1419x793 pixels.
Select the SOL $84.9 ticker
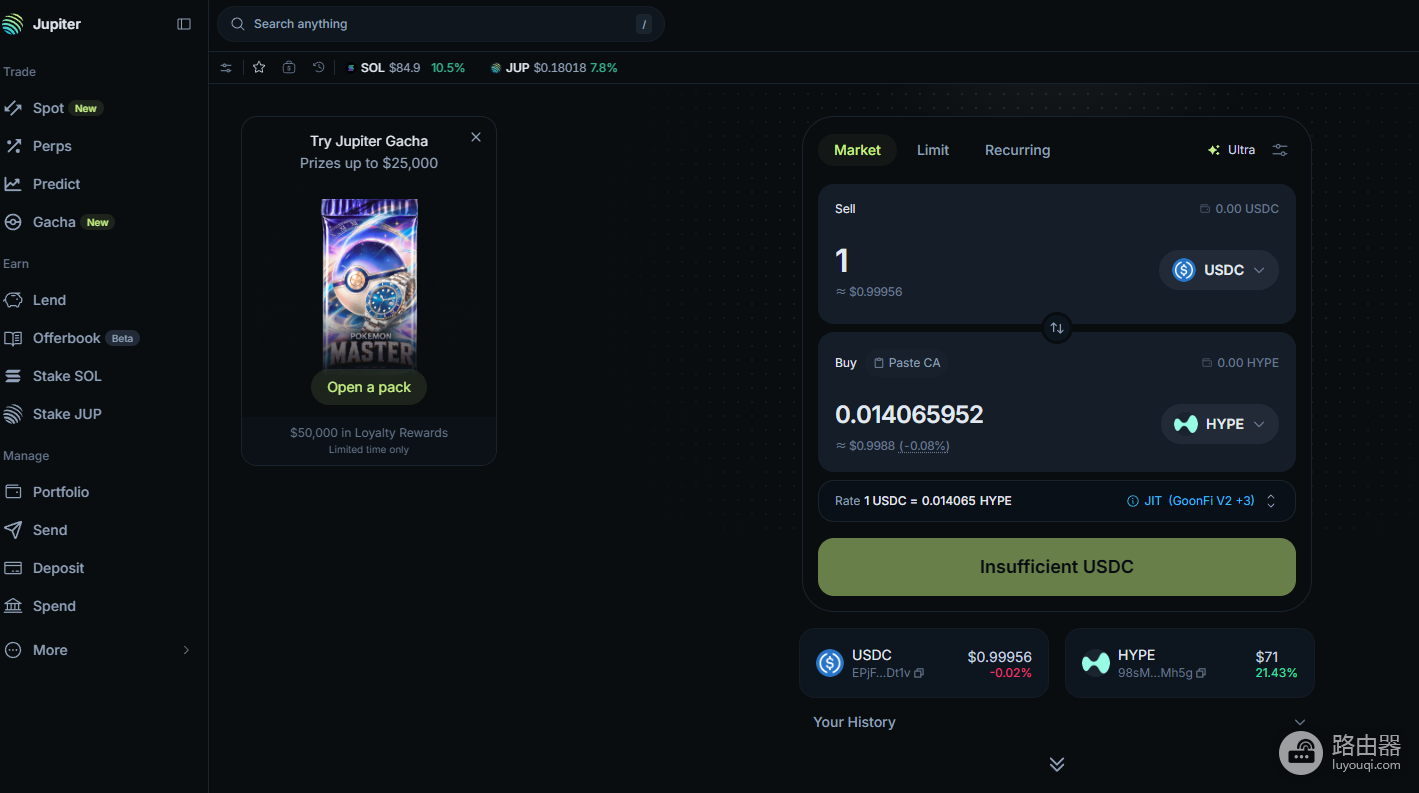(x=405, y=68)
